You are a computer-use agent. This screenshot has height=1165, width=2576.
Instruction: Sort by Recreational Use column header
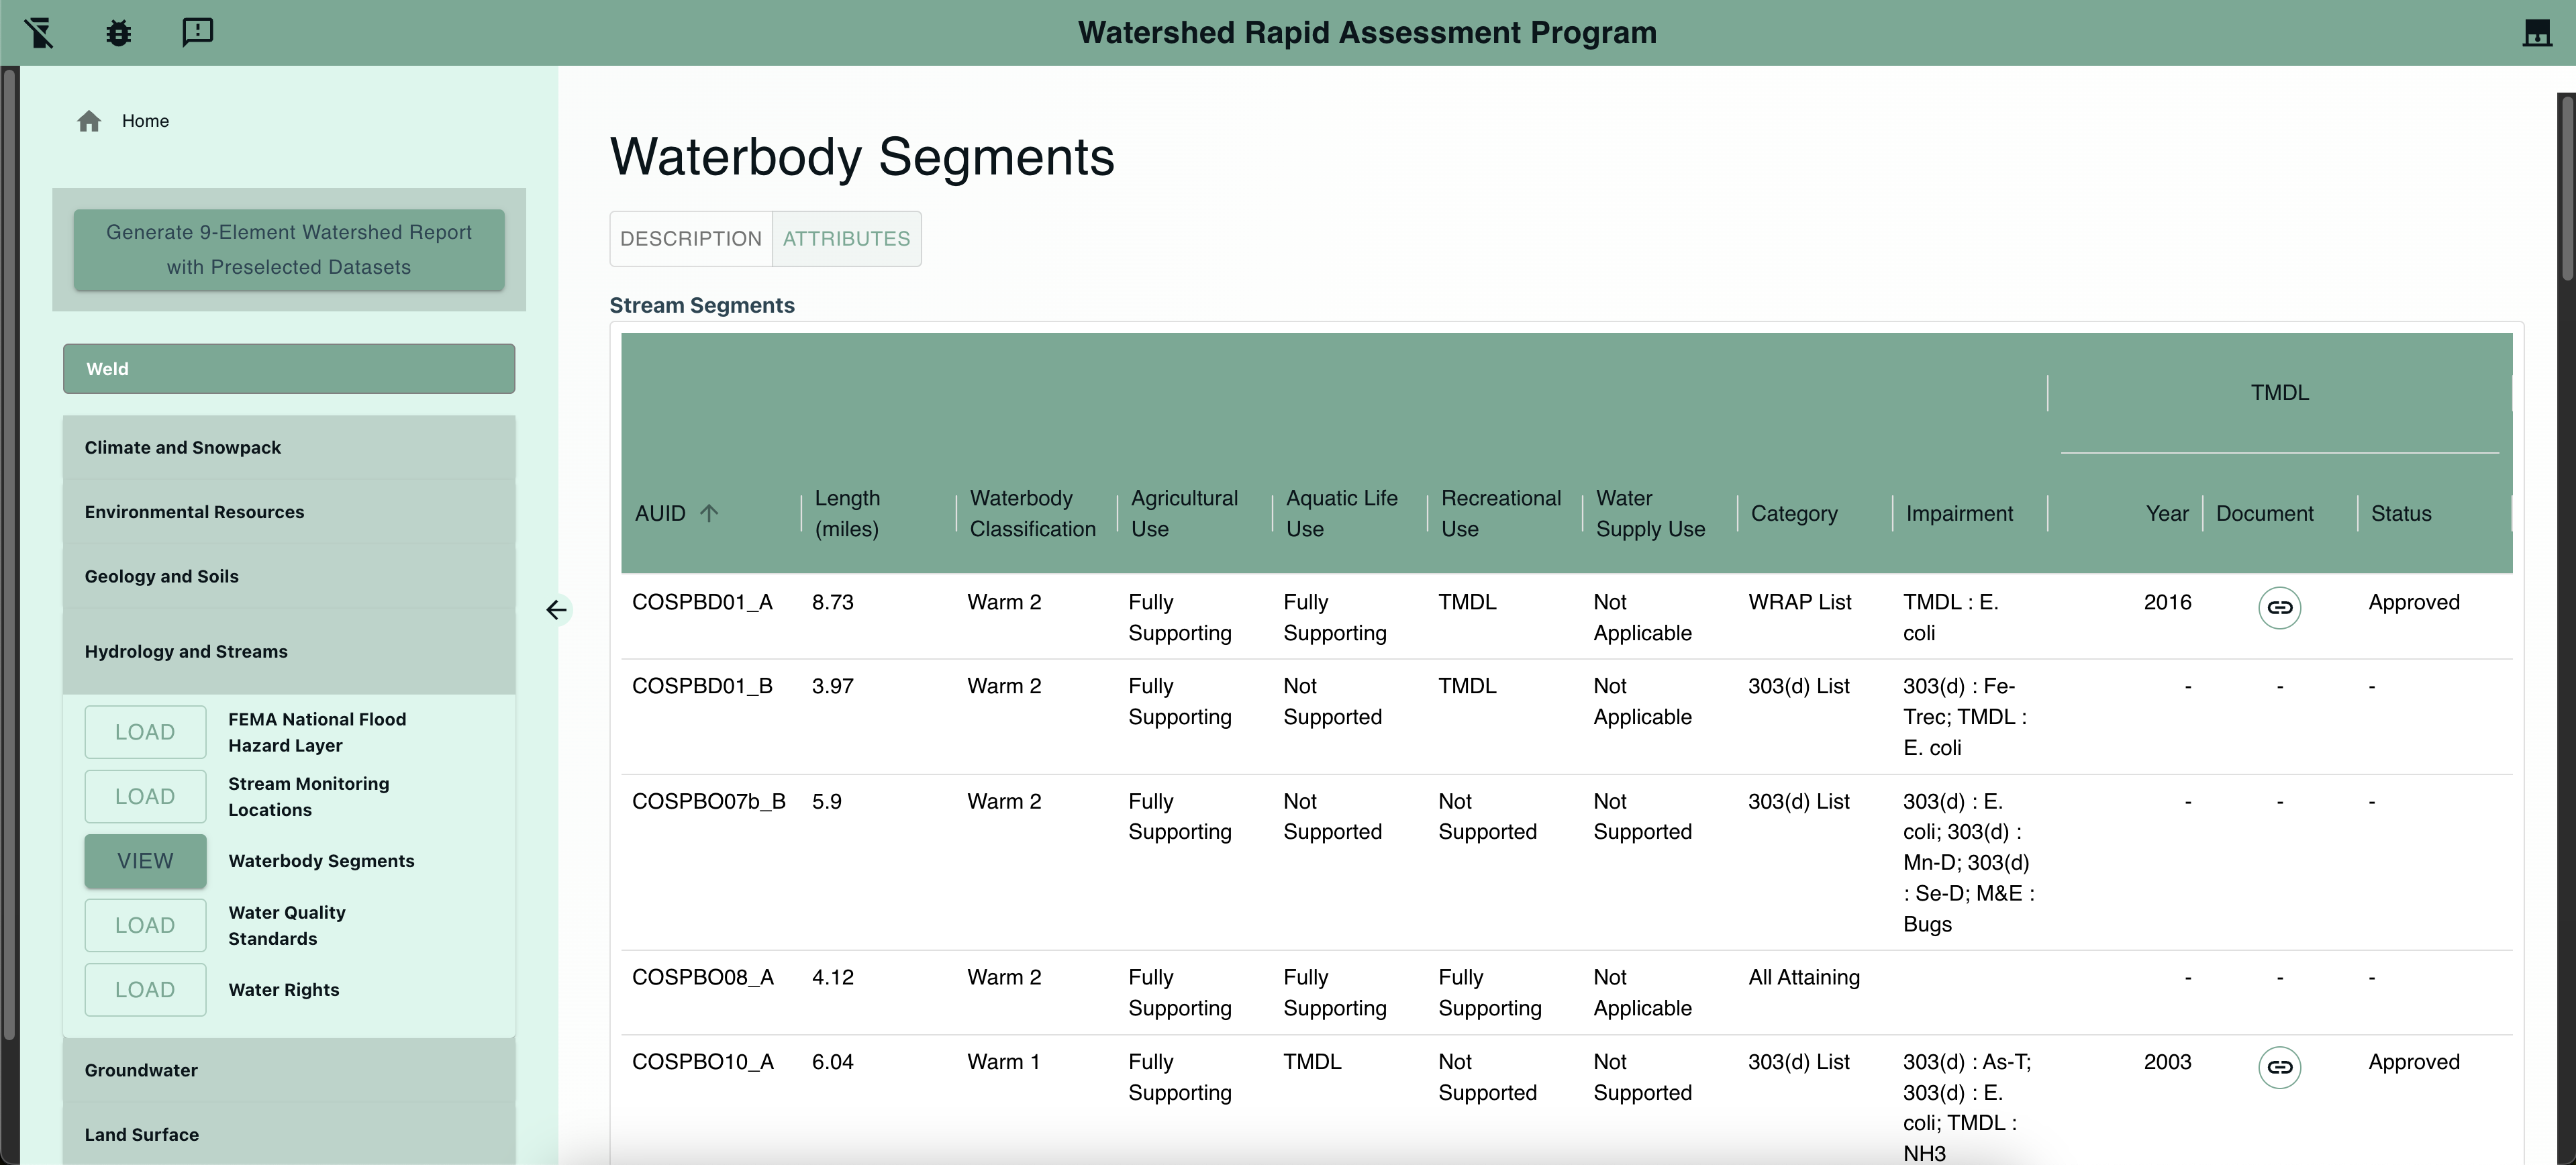(x=1500, y=513)
